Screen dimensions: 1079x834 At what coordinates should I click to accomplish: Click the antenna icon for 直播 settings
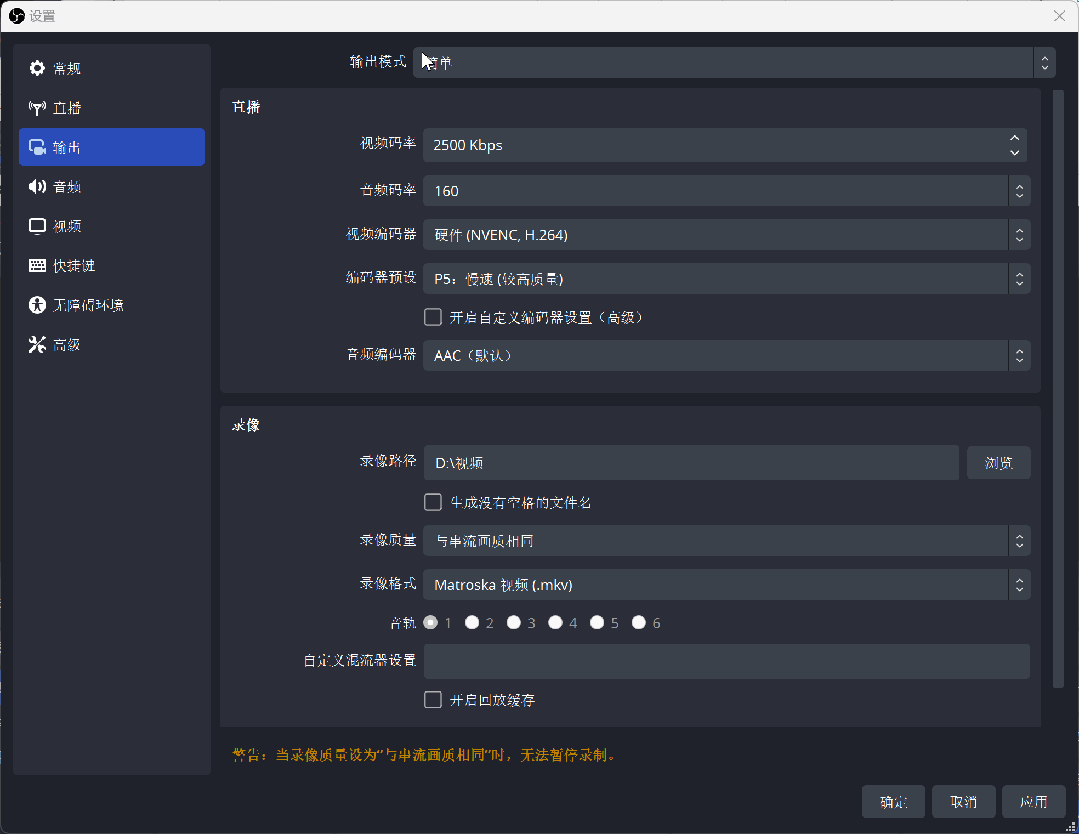pos(37,108)
